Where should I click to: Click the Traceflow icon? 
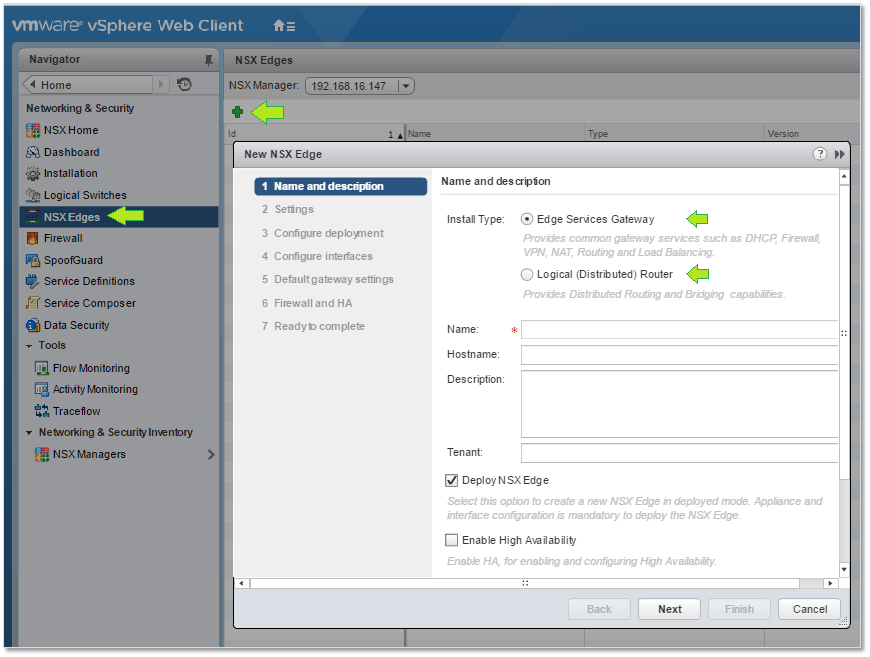(x=42, y=411)
